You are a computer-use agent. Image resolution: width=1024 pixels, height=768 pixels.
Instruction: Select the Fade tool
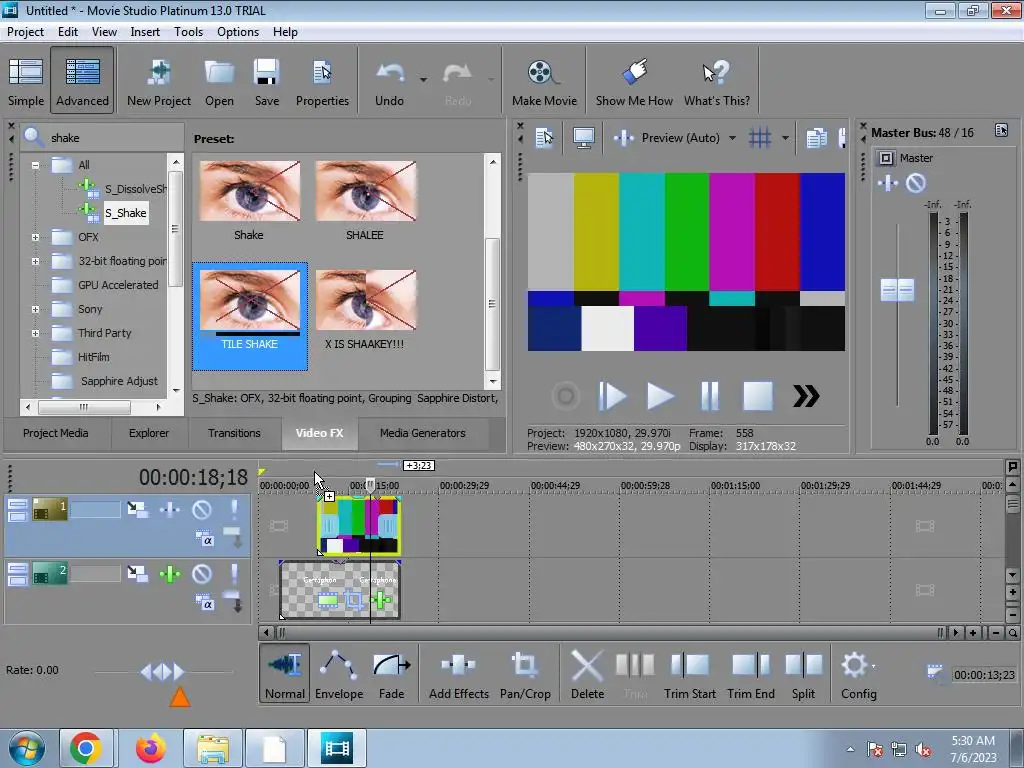[x=391, y=673]
